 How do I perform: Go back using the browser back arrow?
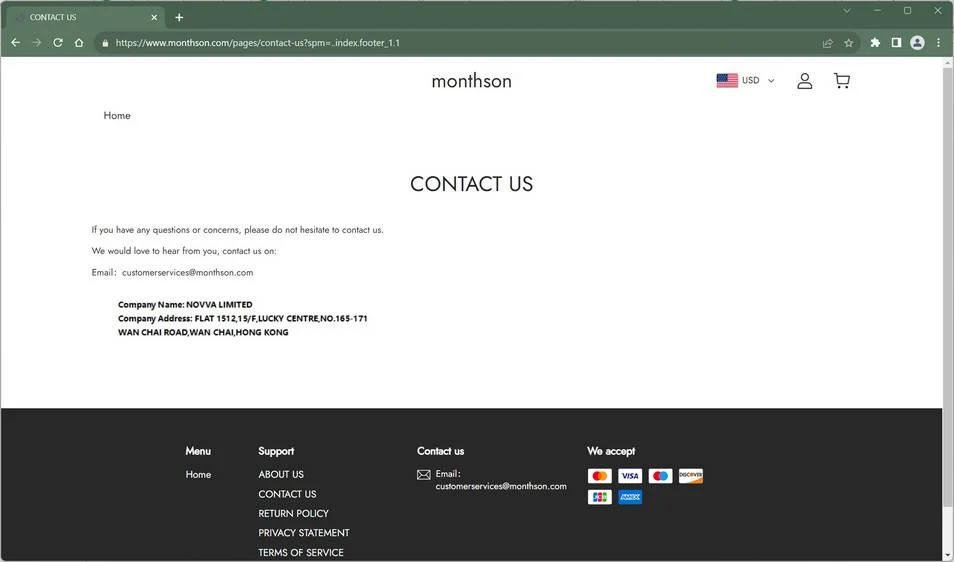16,43
